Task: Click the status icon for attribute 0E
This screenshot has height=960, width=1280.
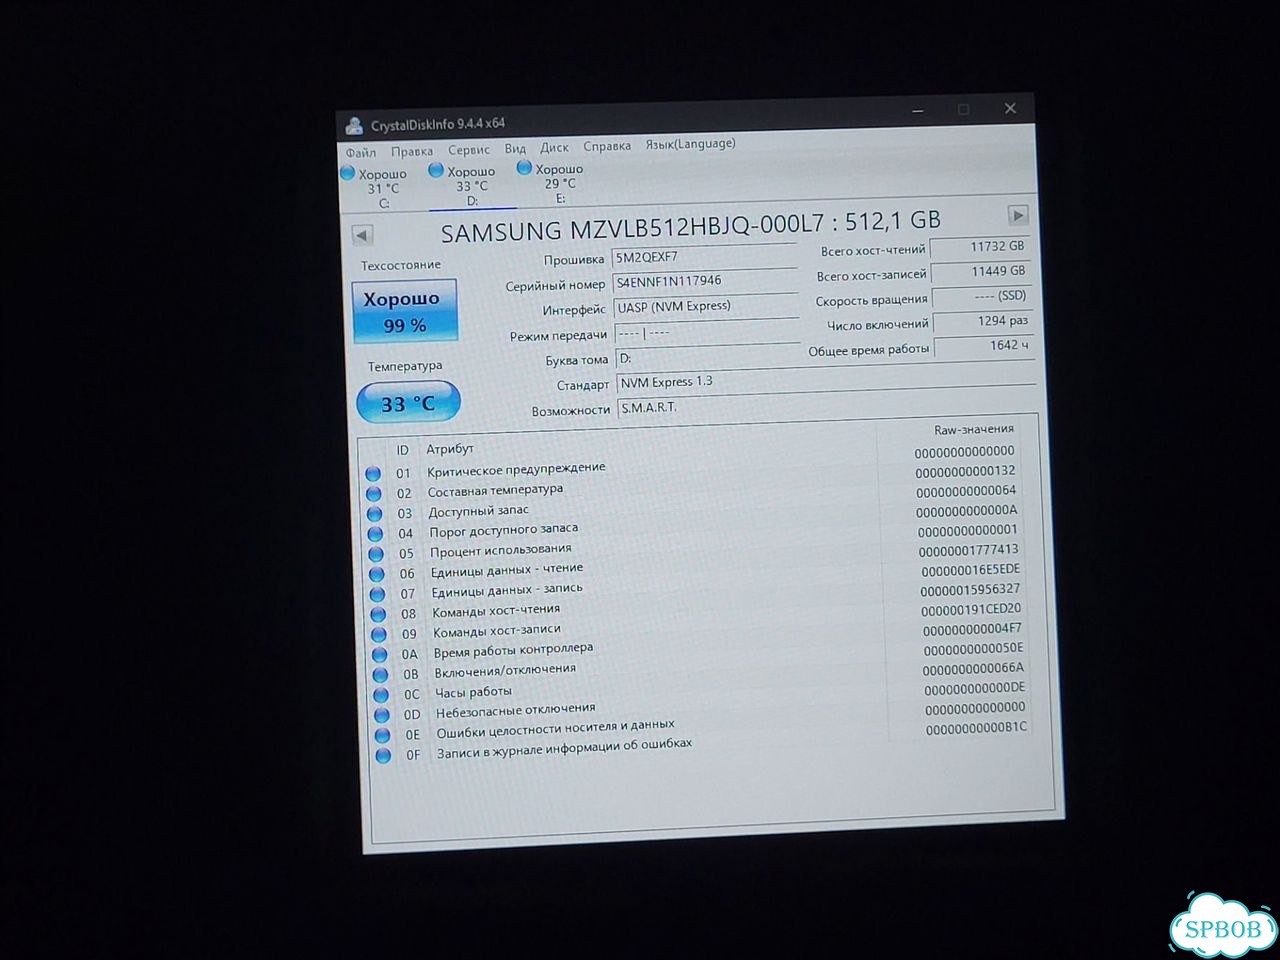Action: point(382,736)
